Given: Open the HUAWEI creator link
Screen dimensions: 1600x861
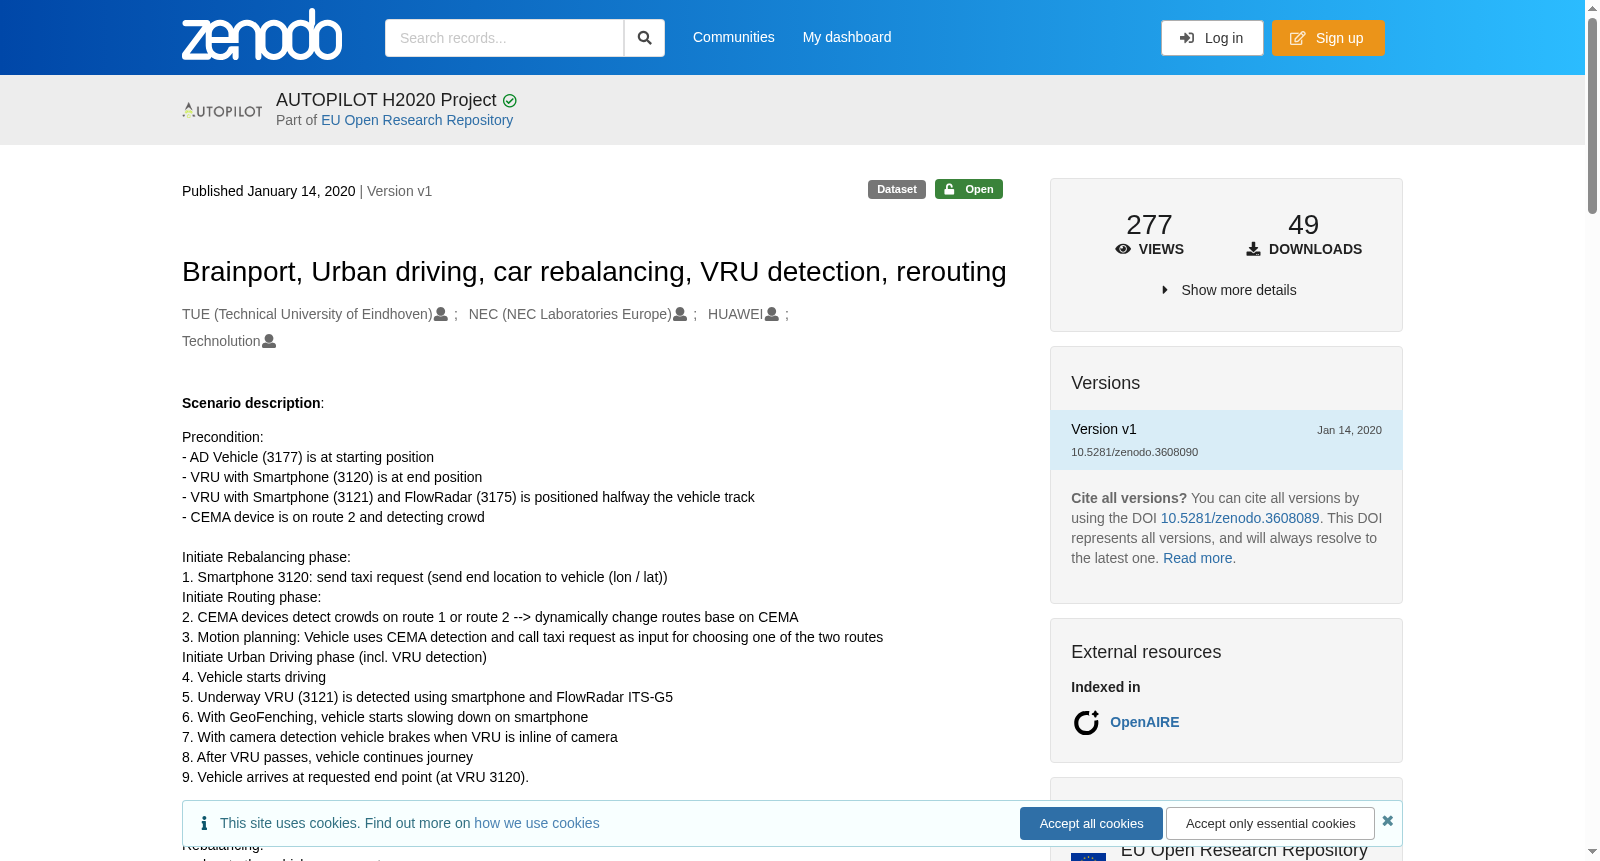Looking at the screenshot, I should coord(735,314).
